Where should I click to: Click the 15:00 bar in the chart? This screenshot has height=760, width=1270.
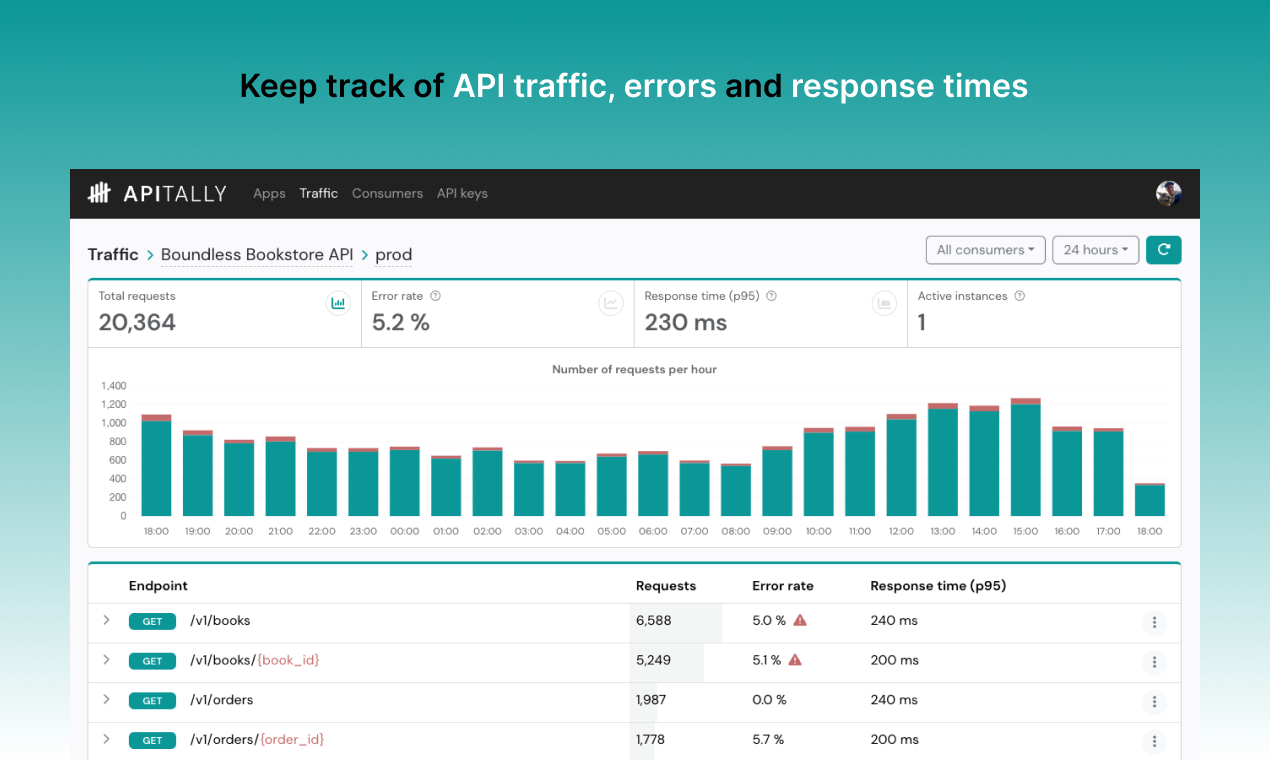click(x=1025, y=457)
